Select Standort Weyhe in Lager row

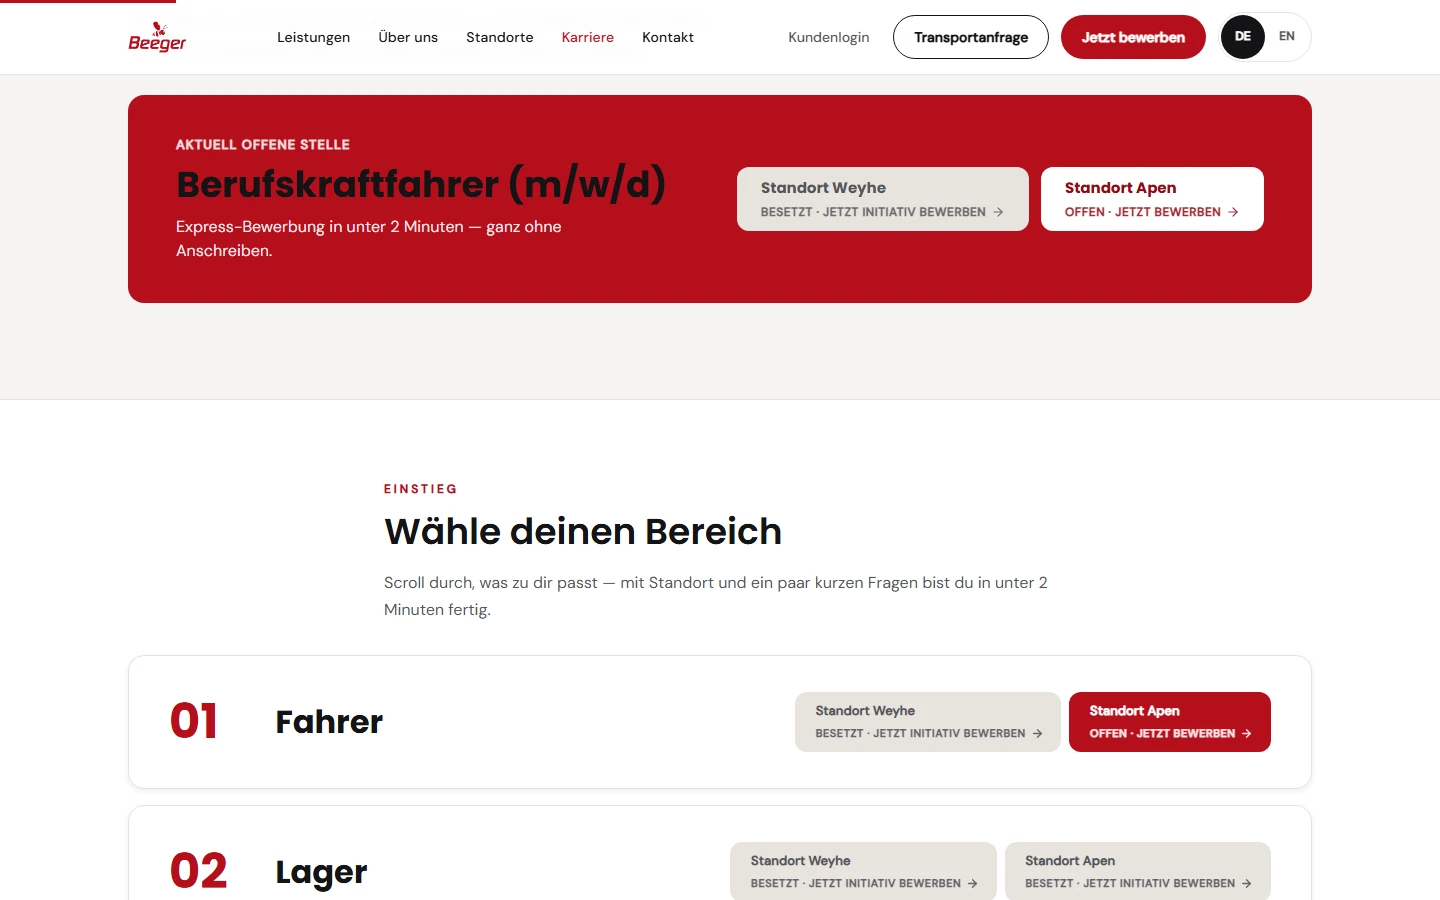point(863,871)
